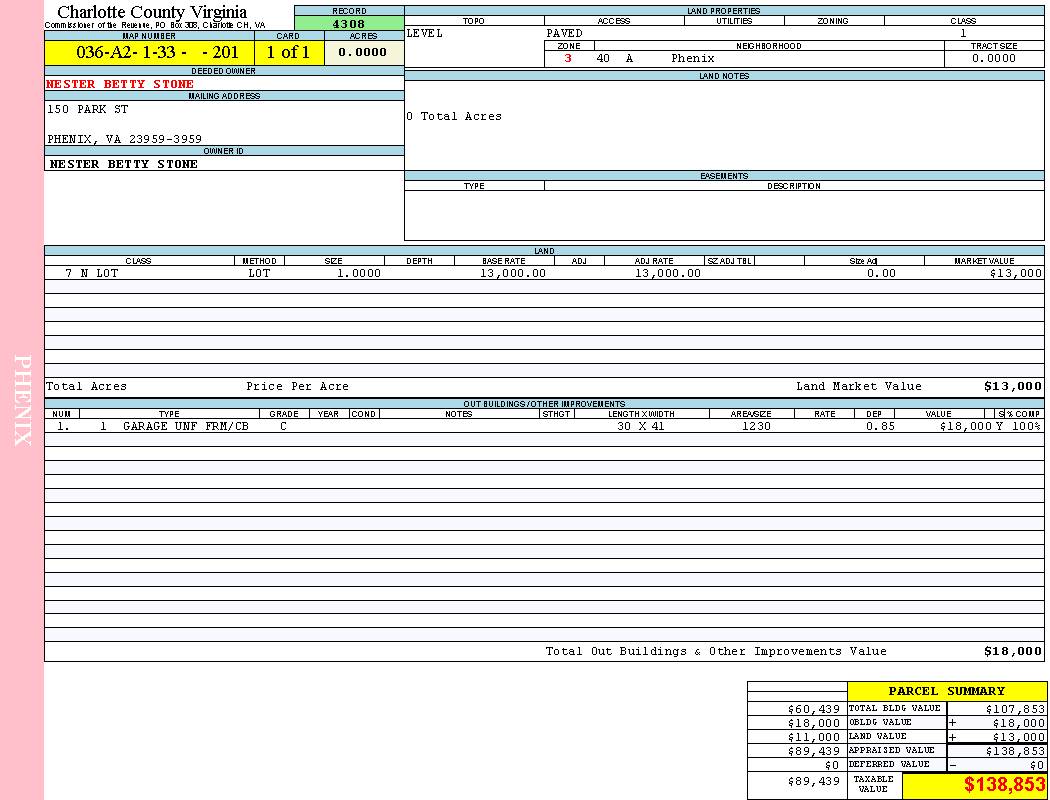Viewport: 1050px width, 800px height.
Task: Click the Owner ID name field
Action: click(124, 164)
